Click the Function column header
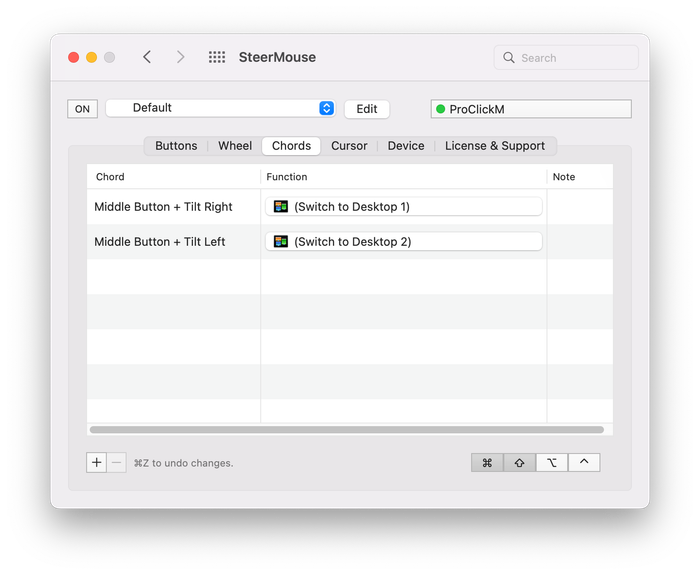The height and width of the screenshot is (575, 700). [x=404, y=177]
